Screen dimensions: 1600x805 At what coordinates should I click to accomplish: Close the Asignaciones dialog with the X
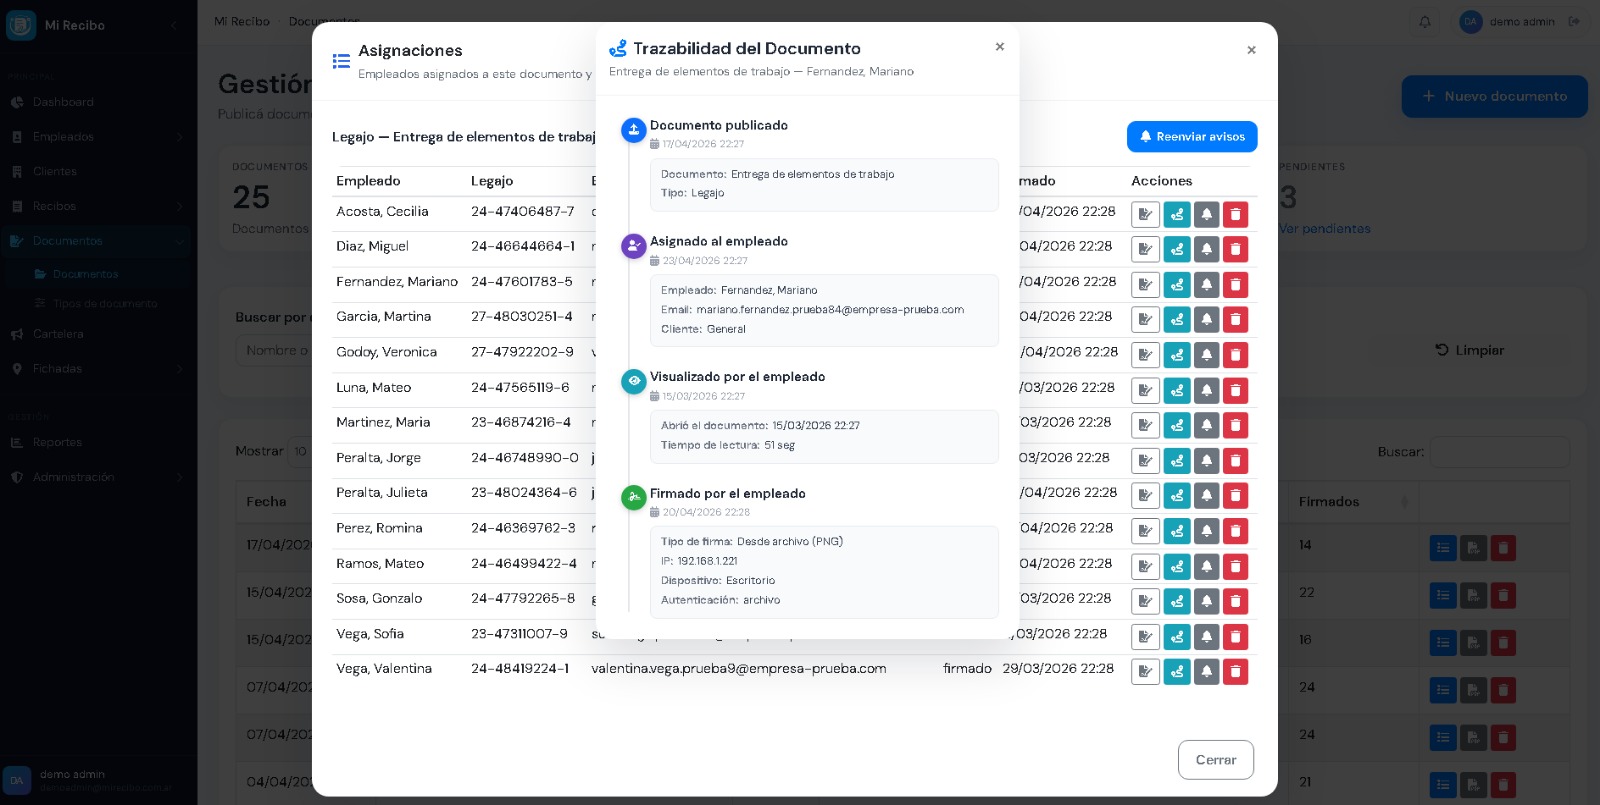pos(1251,50)
